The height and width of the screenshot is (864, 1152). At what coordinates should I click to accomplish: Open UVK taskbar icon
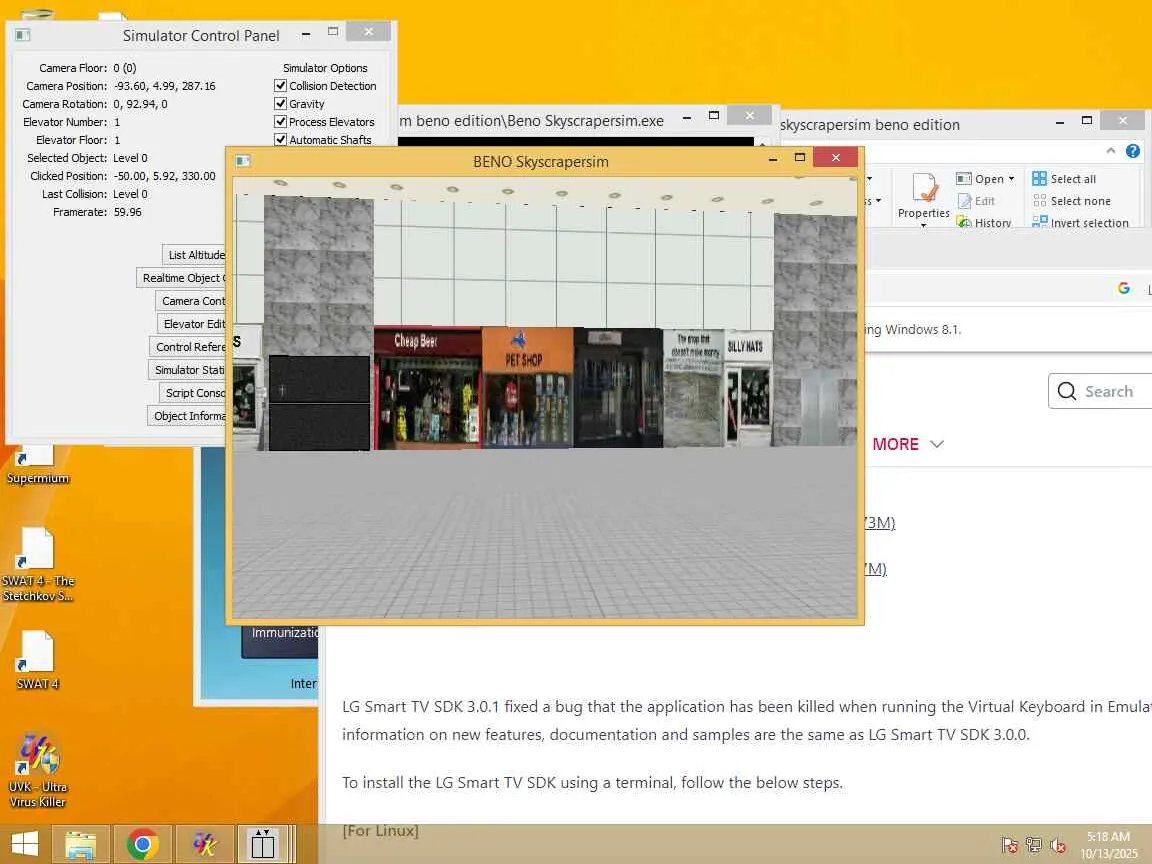coord(205,845)
